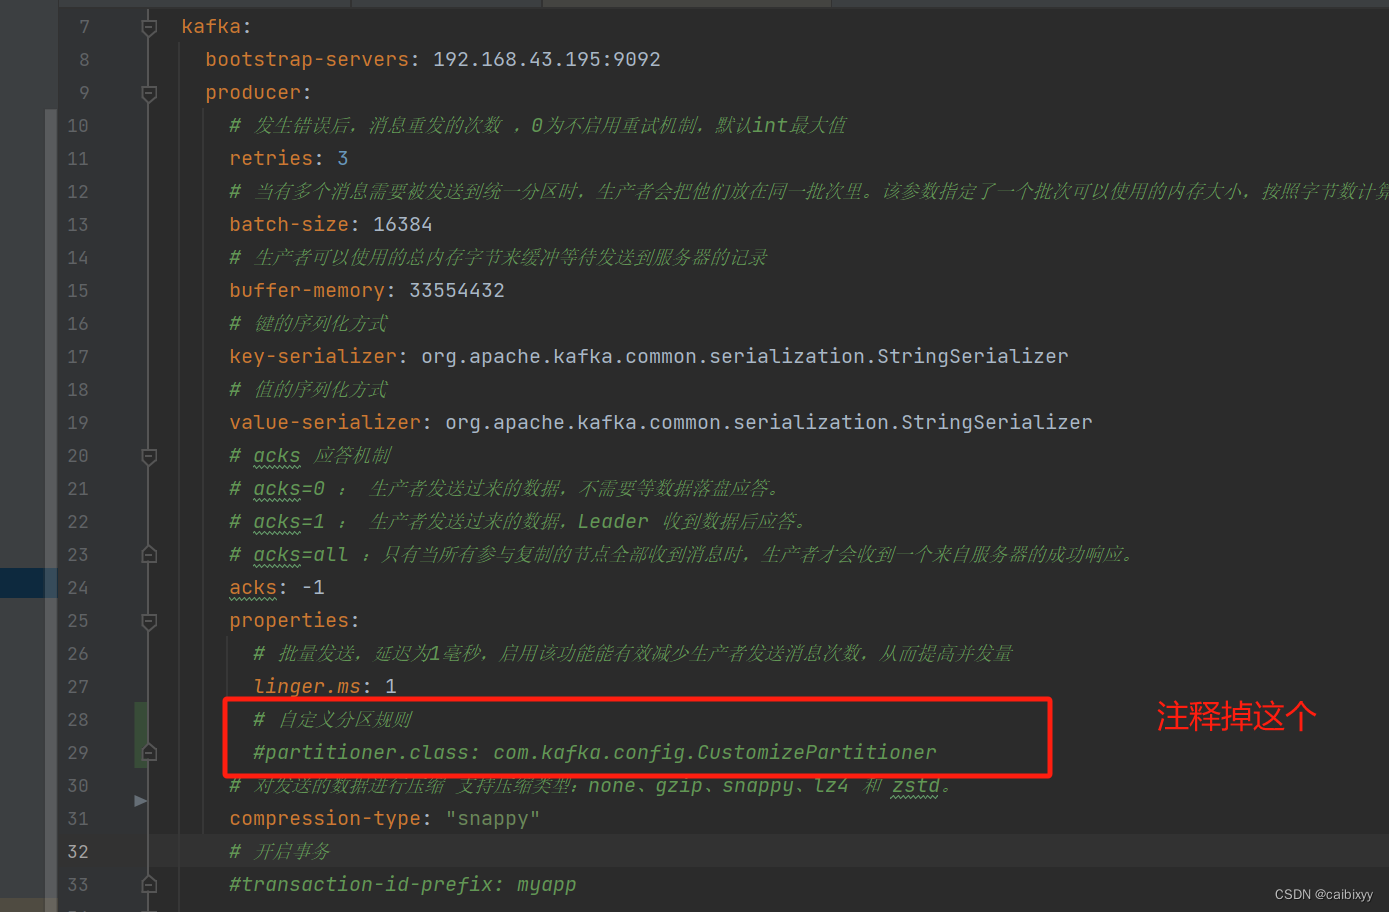Click the linger.ms value '1'
1389x912 pixels.
click(x=391, y=687)
